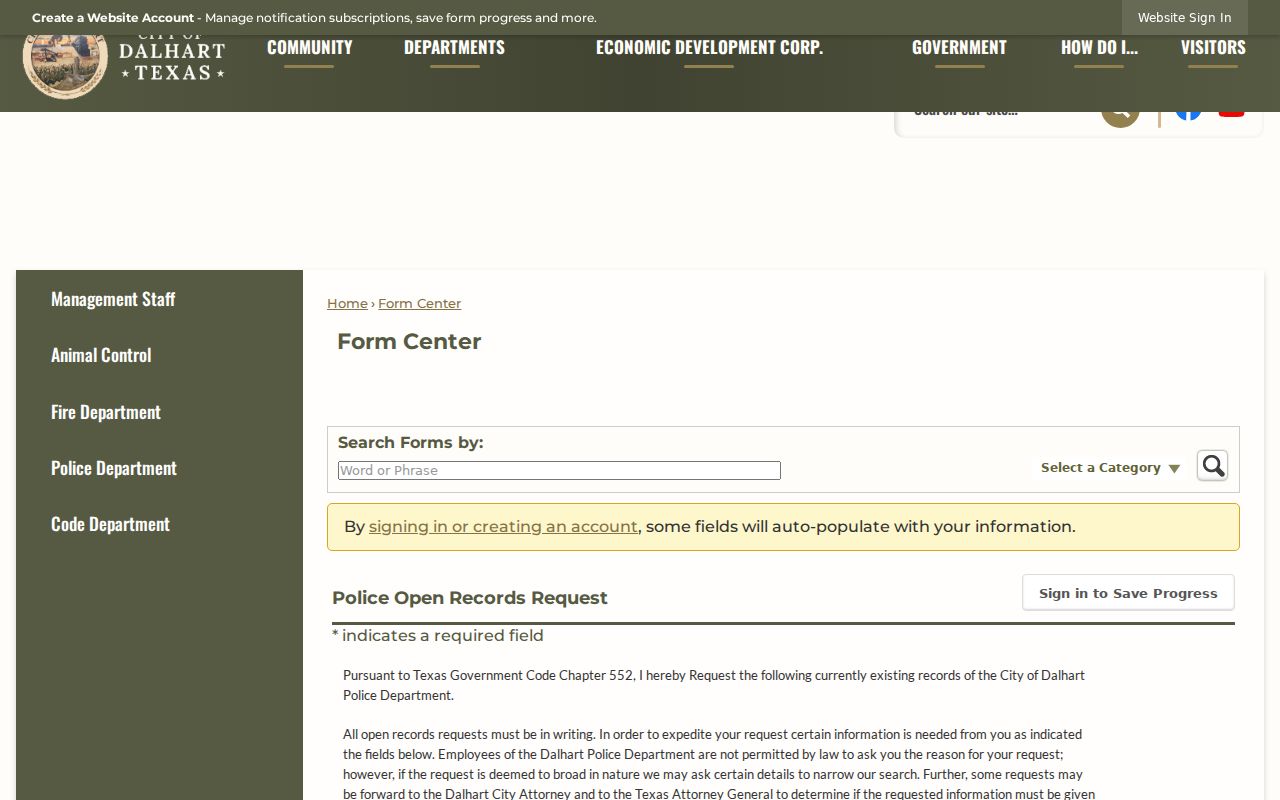Open the Government menu
1280x800 pixels.
[x=959, y=48]
